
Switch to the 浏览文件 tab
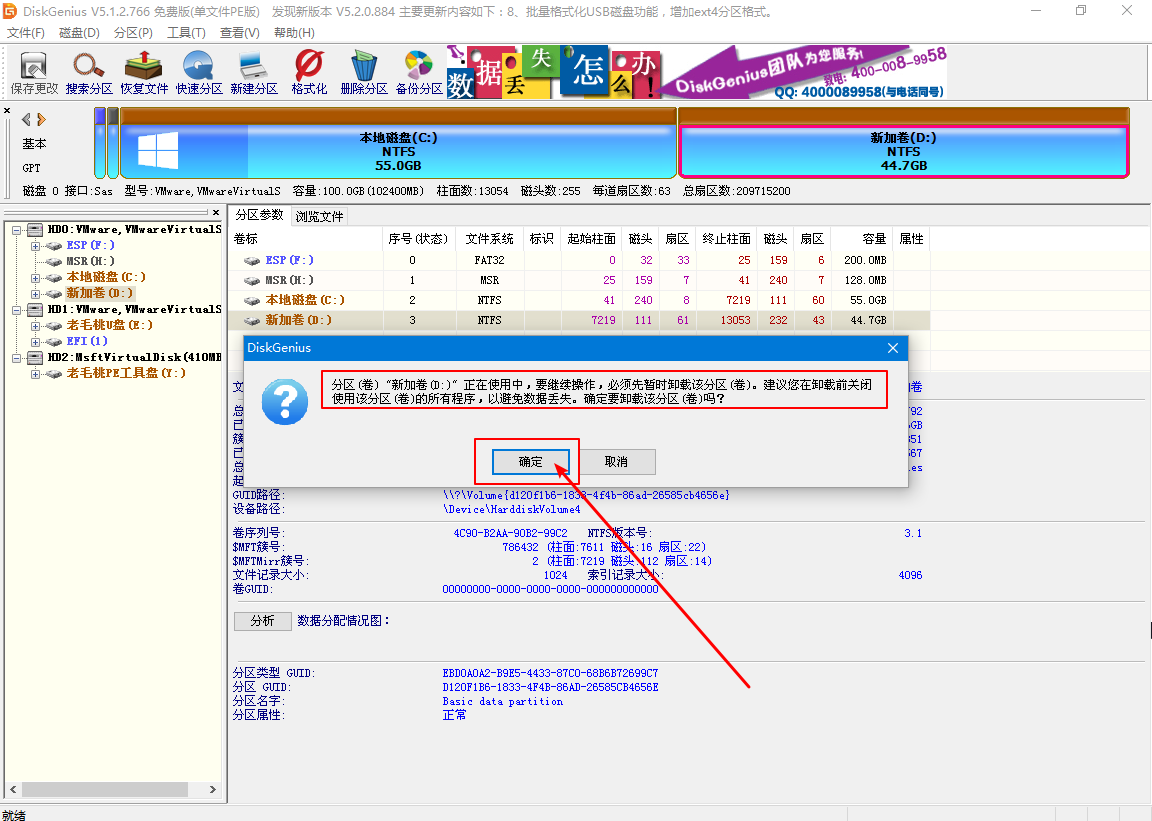coord(320,217)
